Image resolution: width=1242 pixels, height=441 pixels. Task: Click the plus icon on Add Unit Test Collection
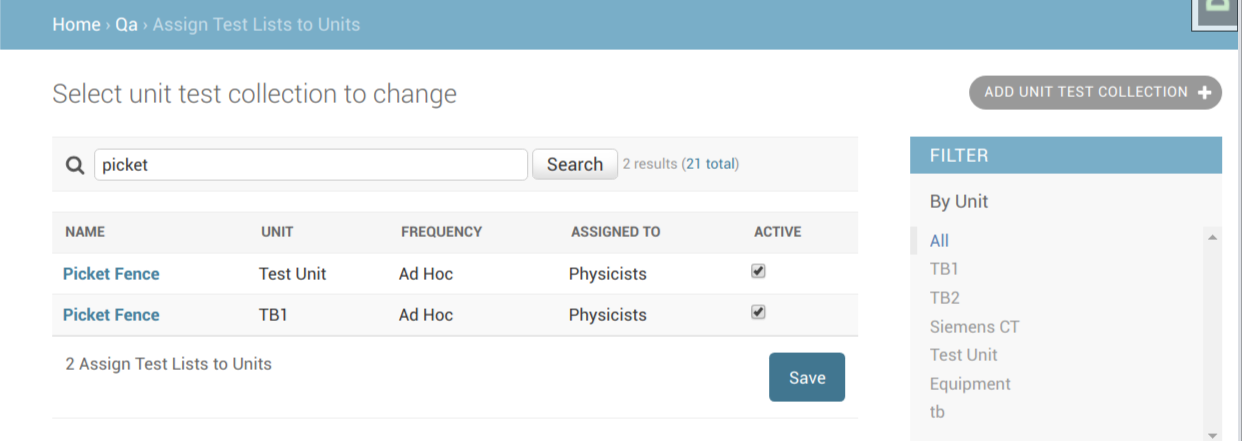coord(1205,93)
